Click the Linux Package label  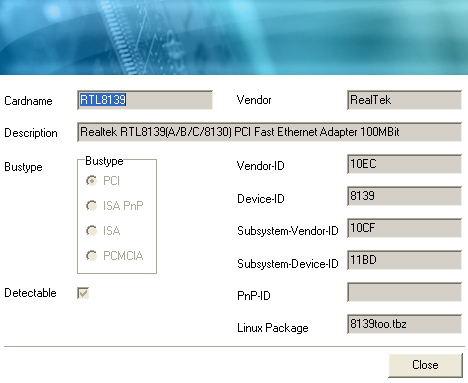(273, 328)
